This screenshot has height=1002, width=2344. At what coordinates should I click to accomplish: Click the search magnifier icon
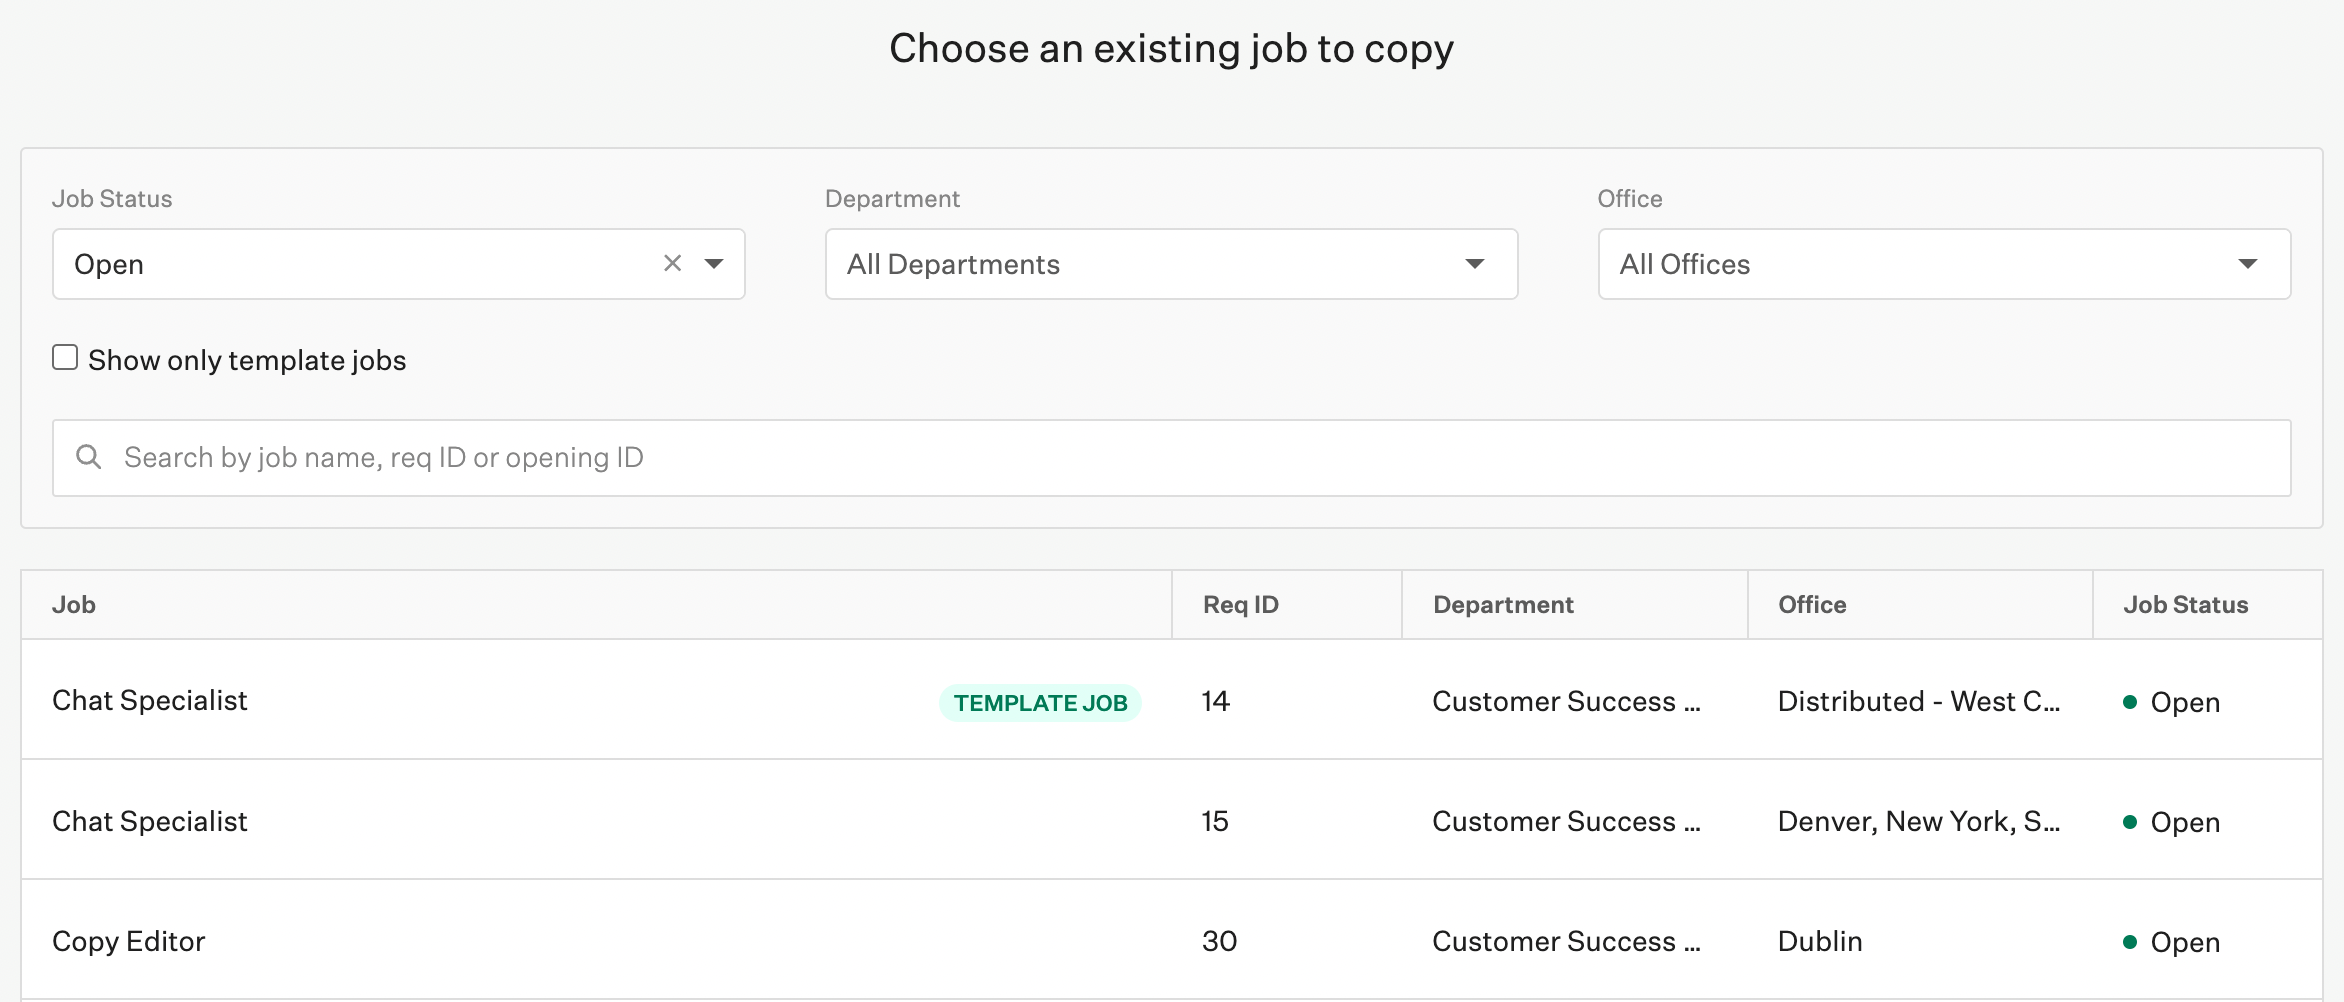click(x=88, y=457)
